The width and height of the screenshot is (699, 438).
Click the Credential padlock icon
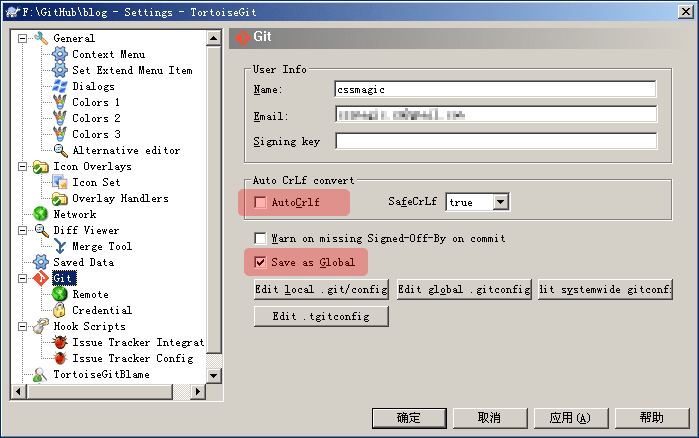click(60, 310)
